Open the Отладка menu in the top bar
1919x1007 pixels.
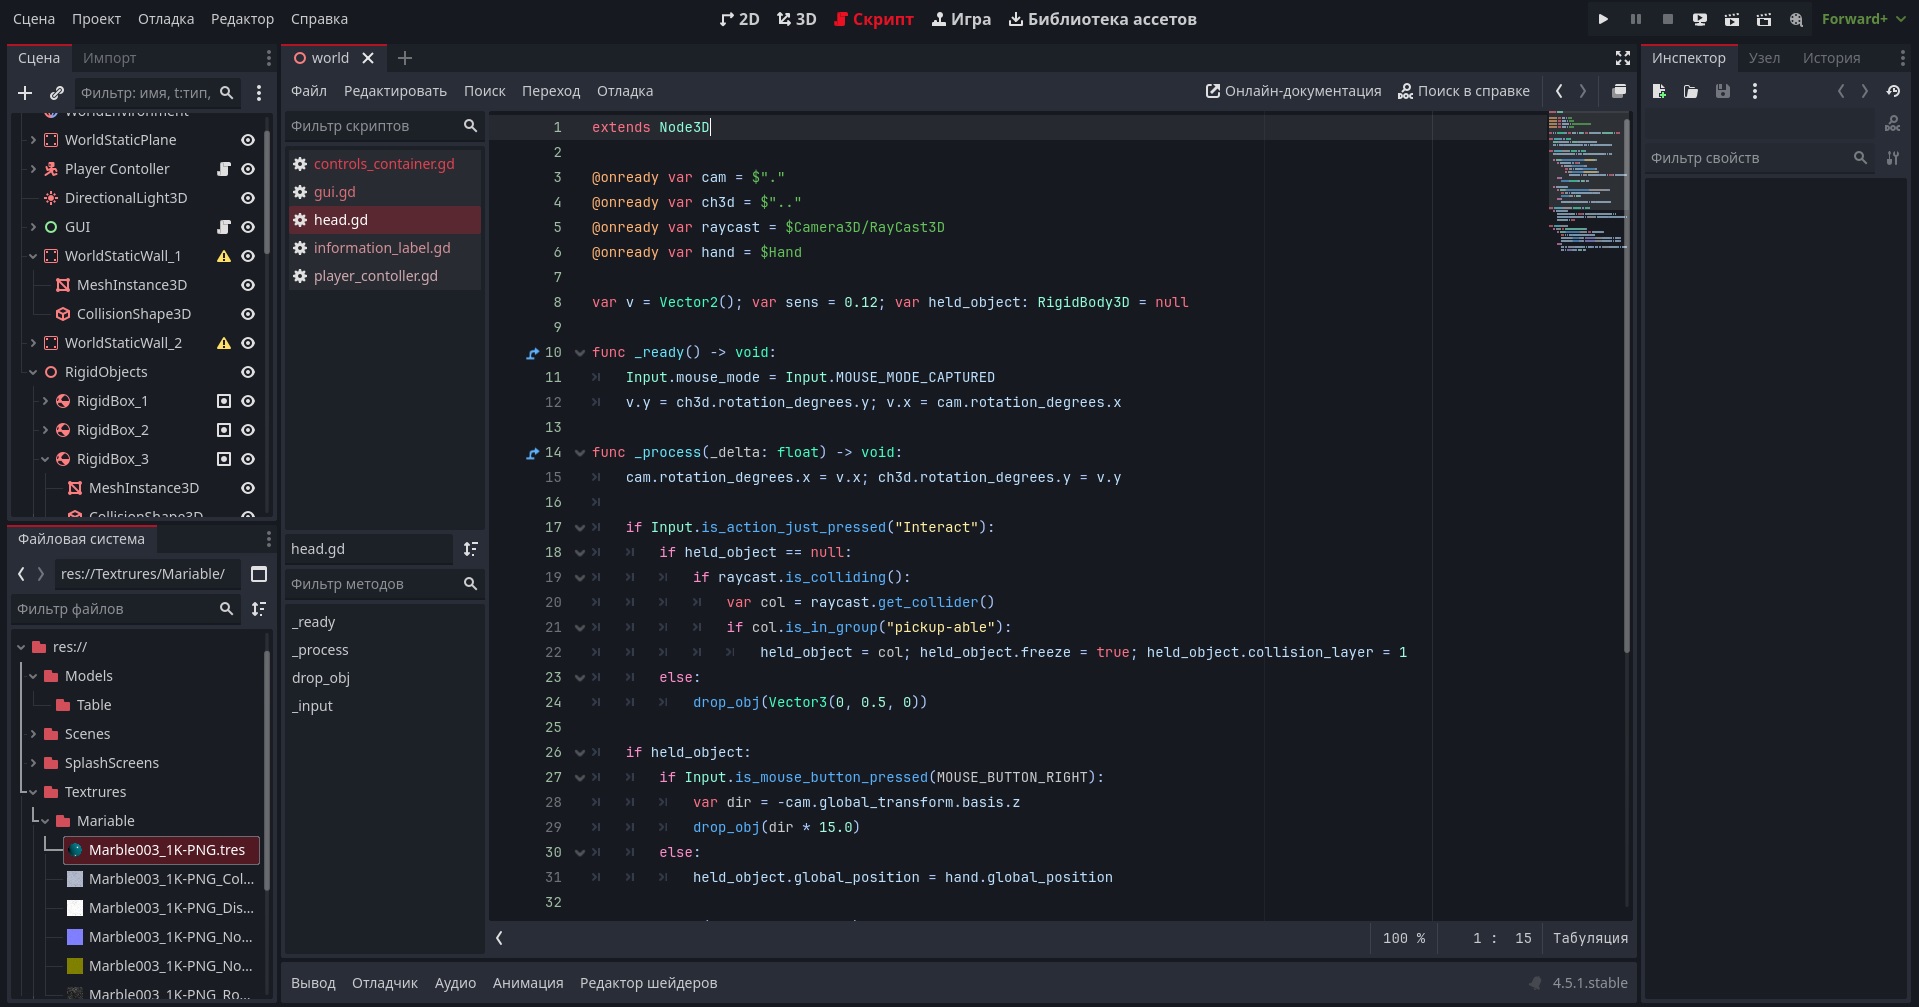pyautogui.click(x=166, y=19)
